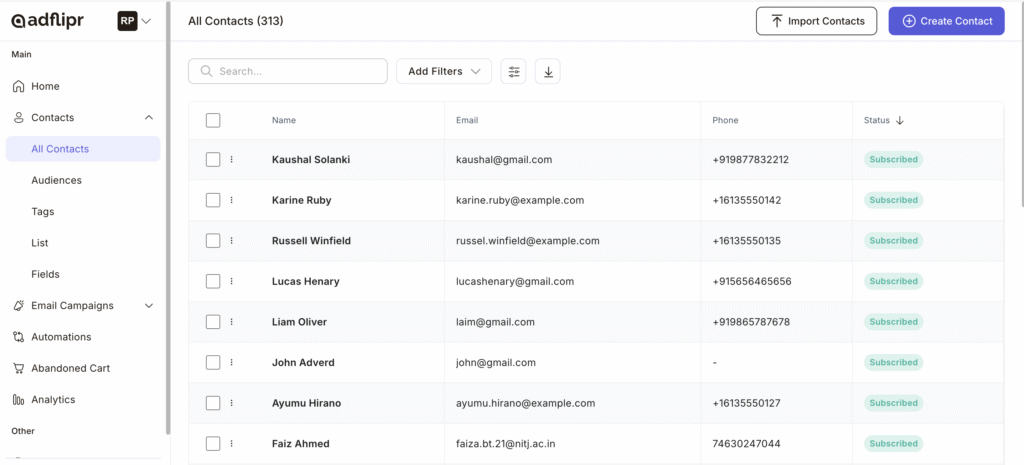Sort by Status column arrow
The image size is (1024, 465).
tap(900, 120)
